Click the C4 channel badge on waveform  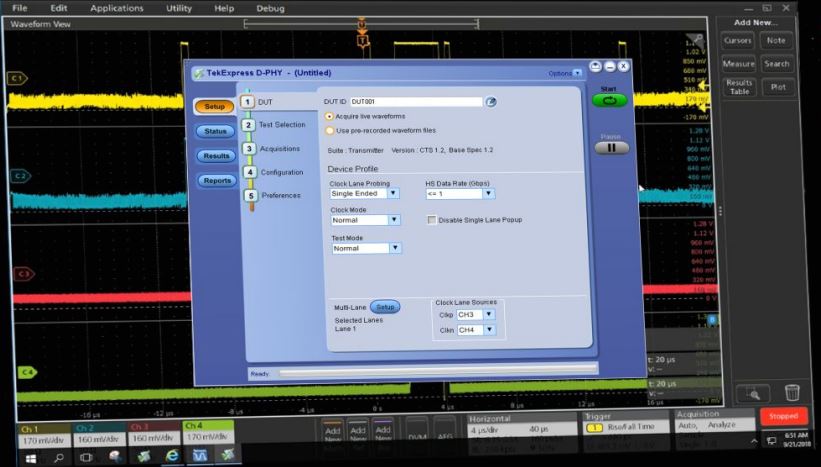coord(27,372)
